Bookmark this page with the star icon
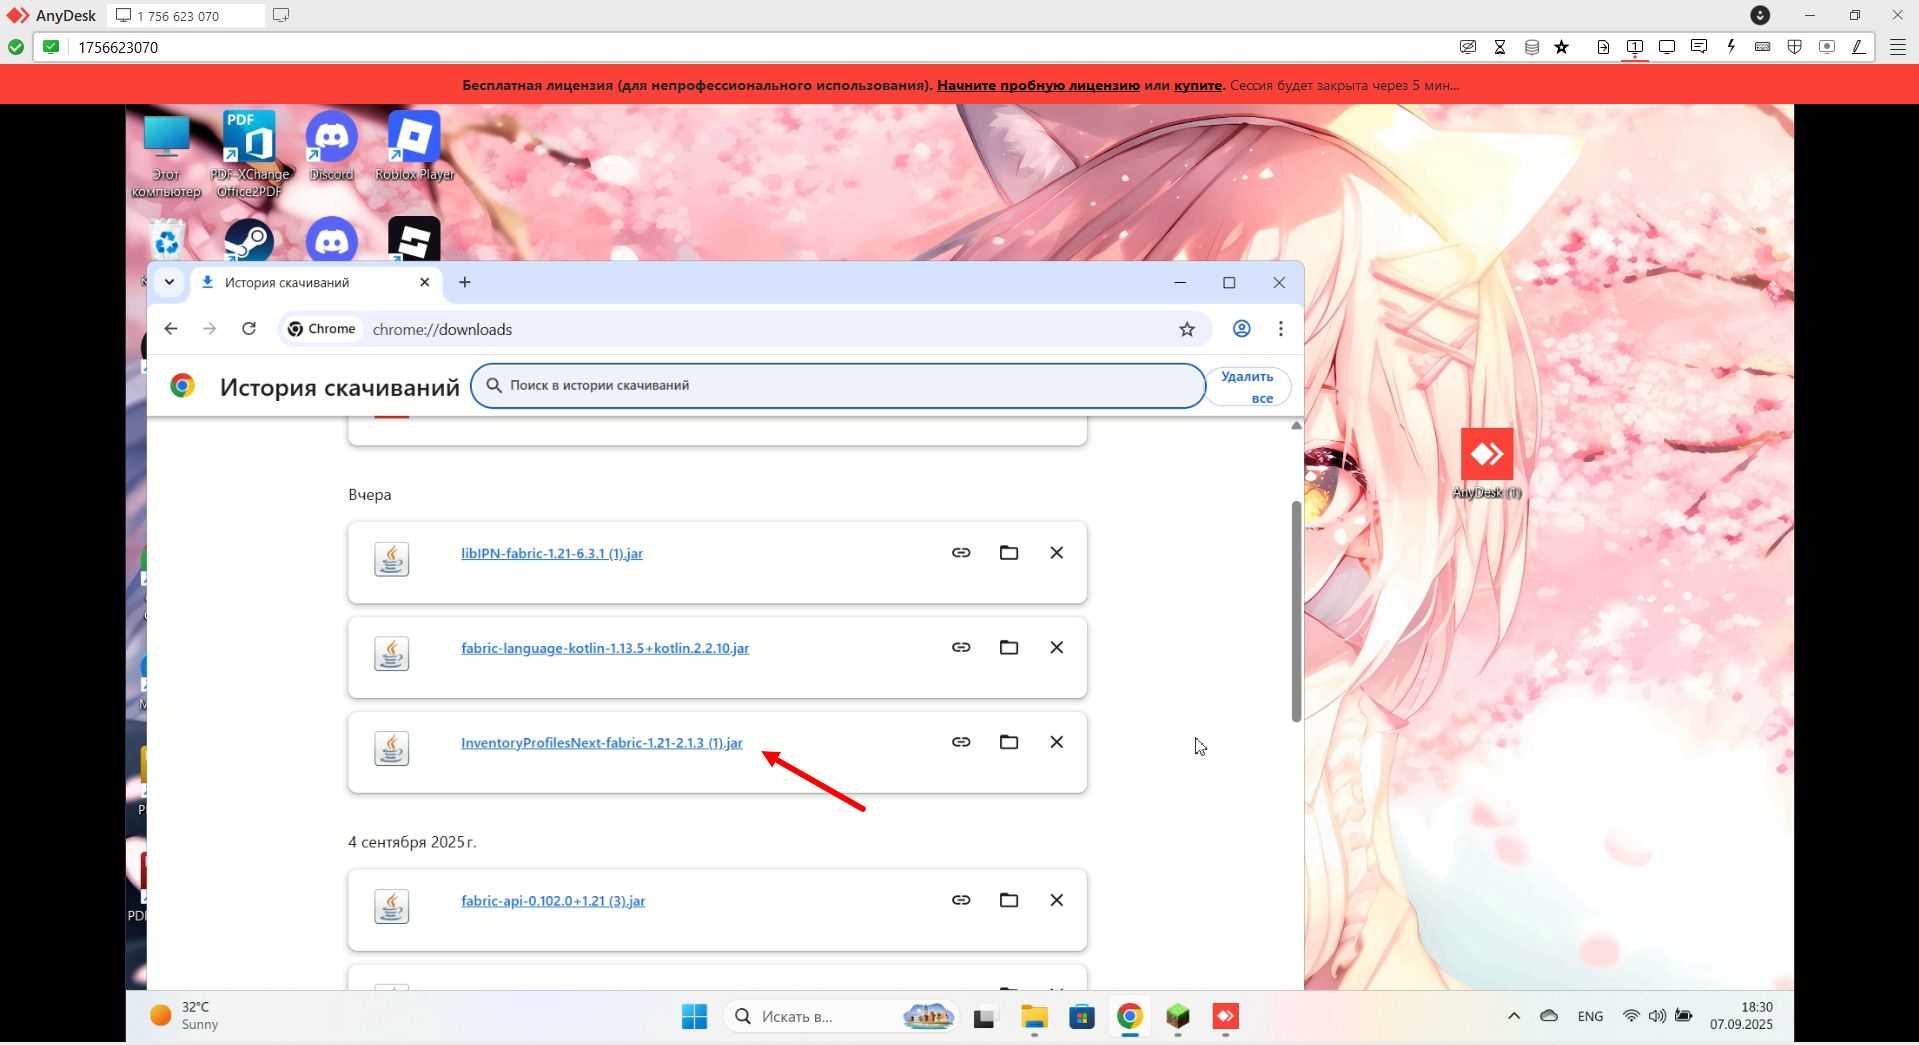The image size is (1919, 1045). tap(1187, 329)
